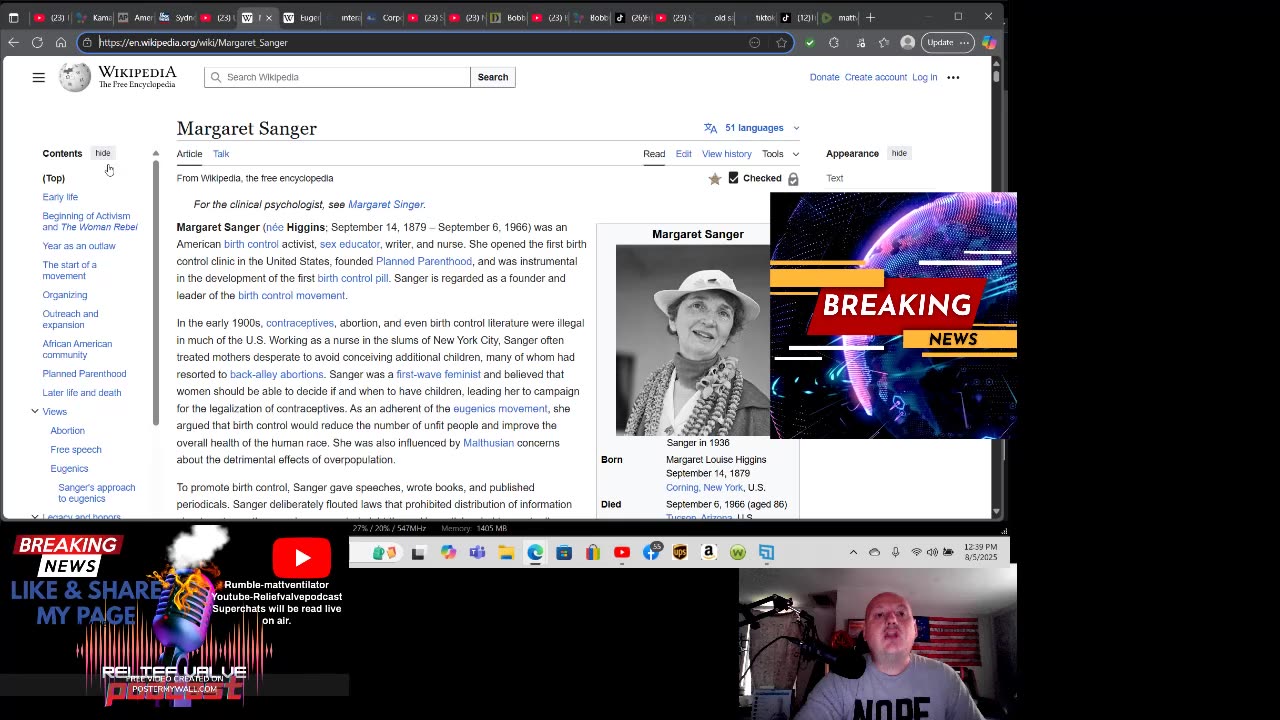Click the page protection padlock icon
This screenshot has height=720, width=1280.
793,179
